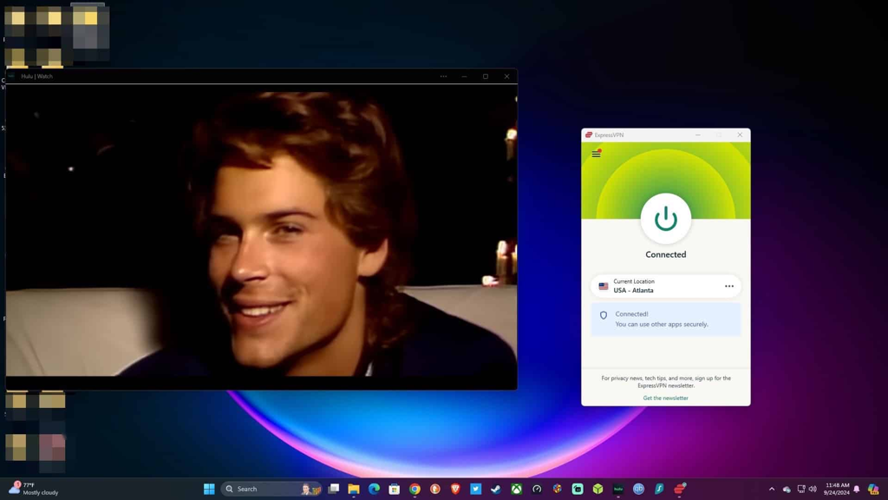Open the clock and date panel
Image resolution: width=888 pixels, height=500 pixels.
[x=837, y=489]
